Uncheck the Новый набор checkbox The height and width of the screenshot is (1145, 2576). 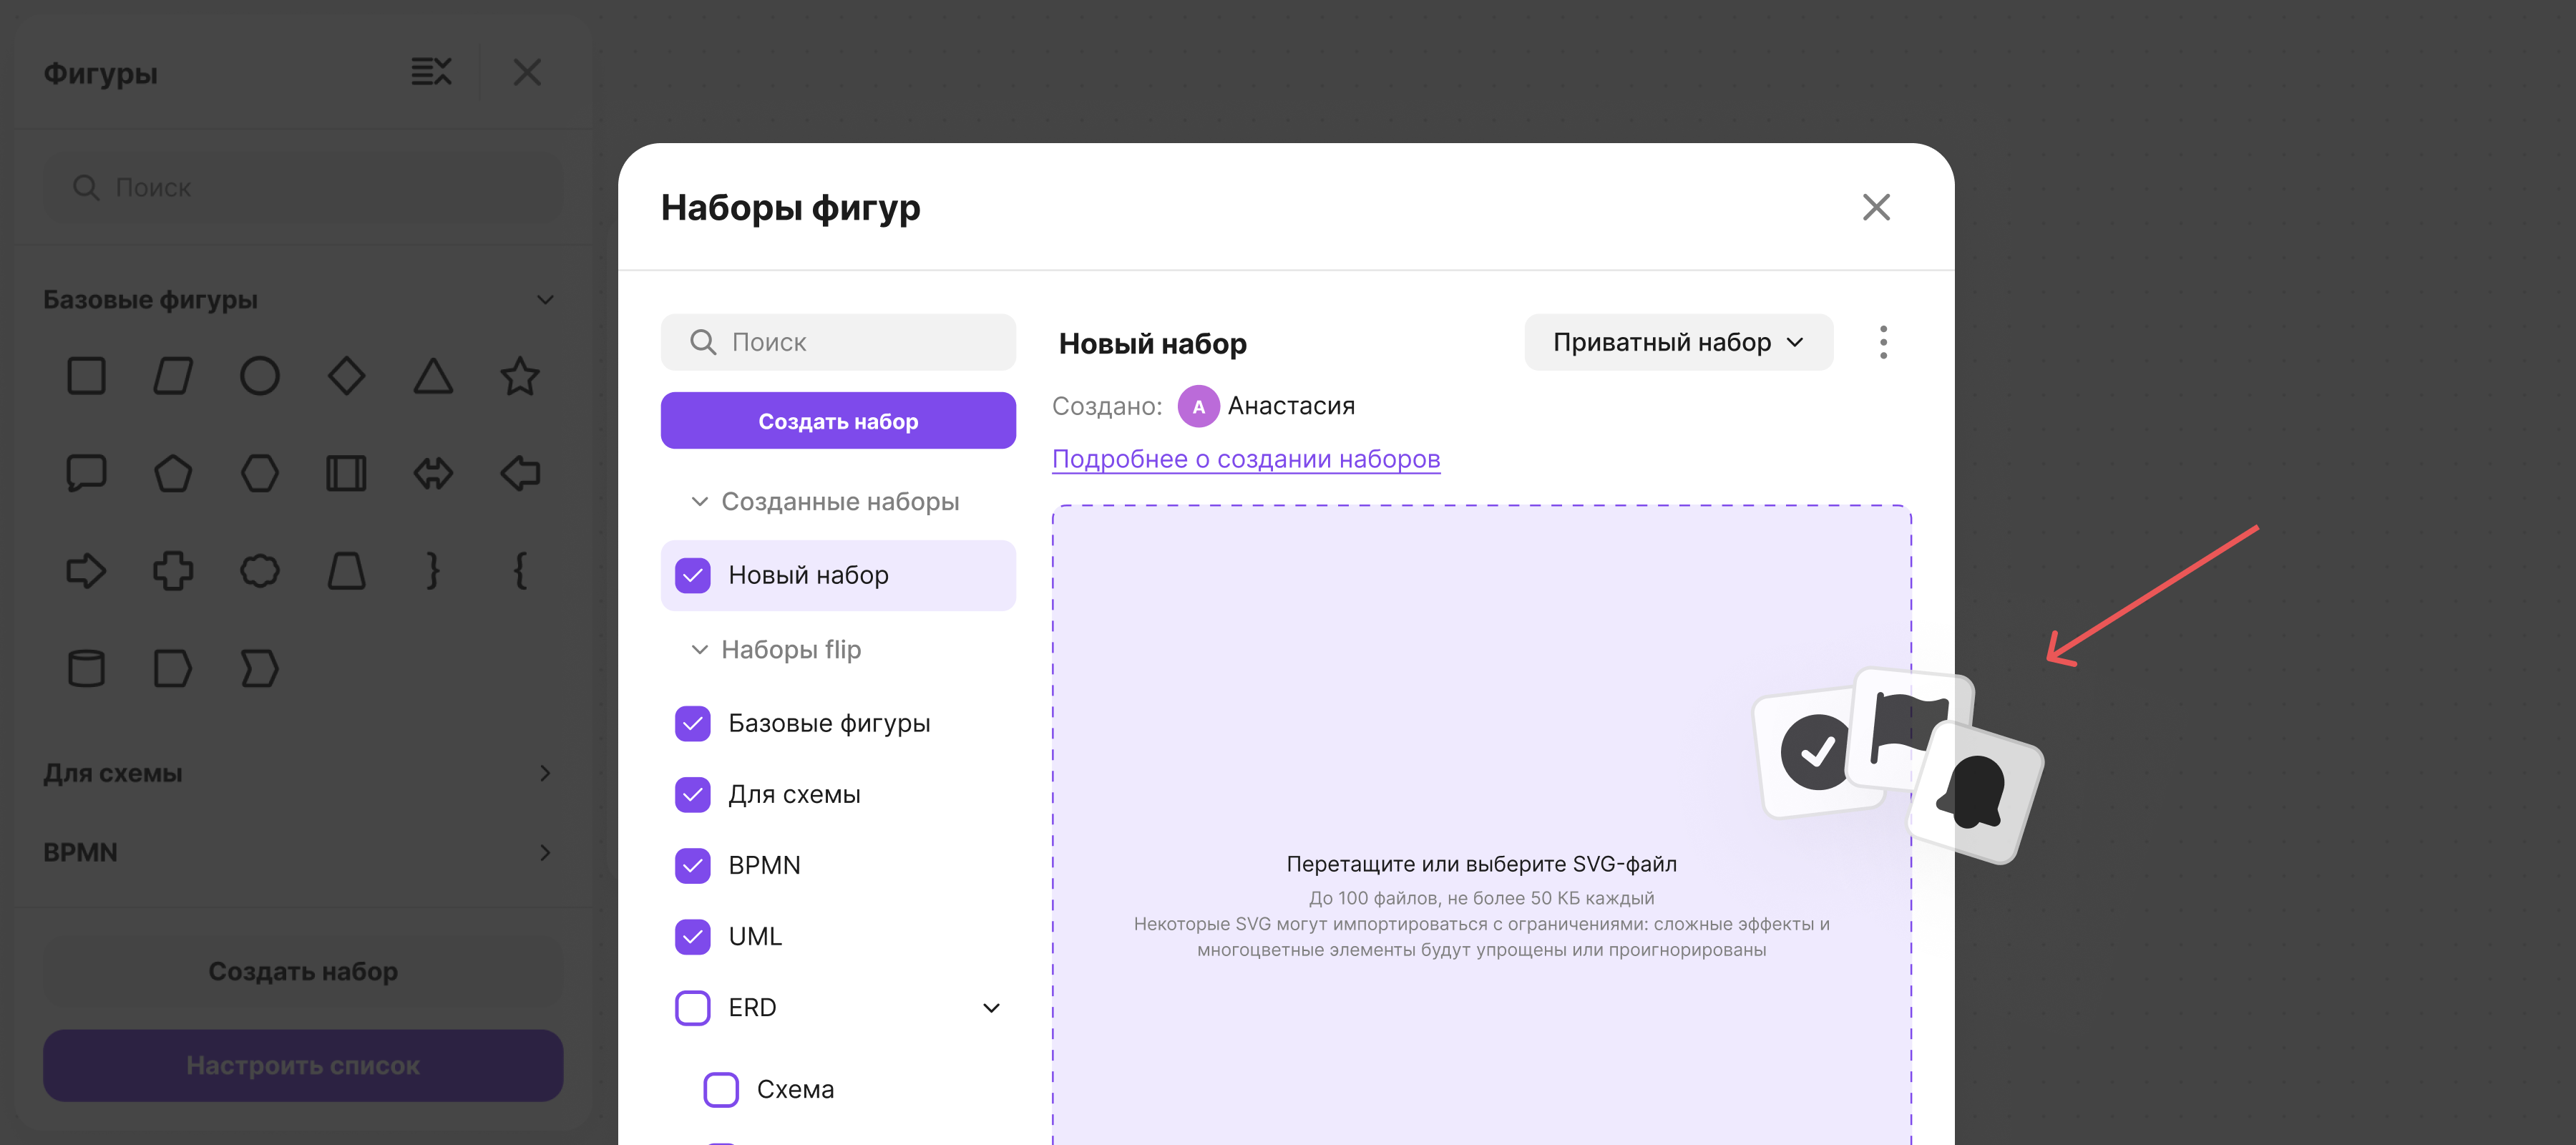(693, 576)
